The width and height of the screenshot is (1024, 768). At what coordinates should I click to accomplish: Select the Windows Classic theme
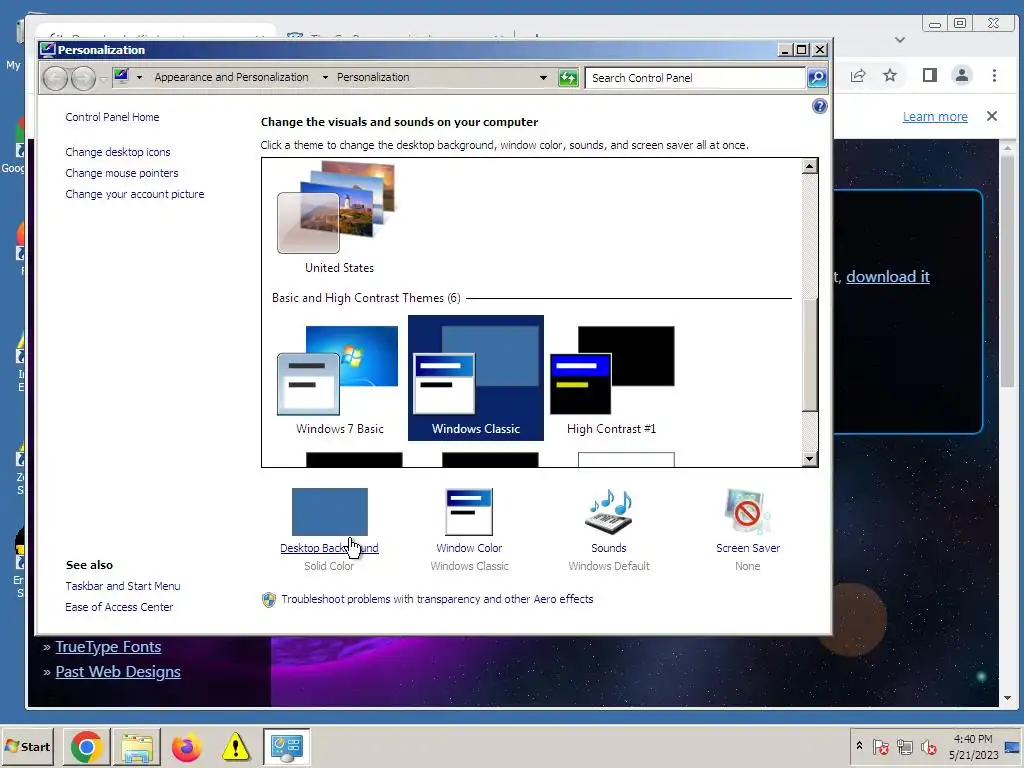pos(475,378)
